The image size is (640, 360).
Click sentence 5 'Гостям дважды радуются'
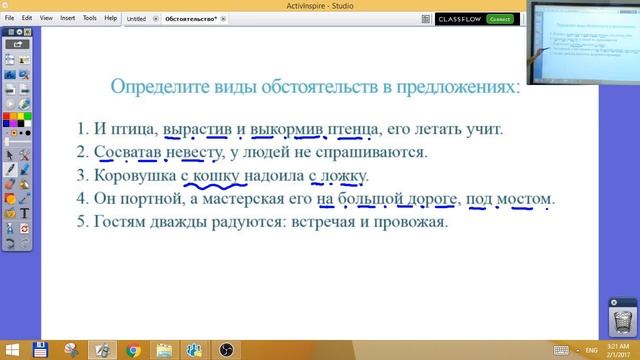[262, 222]
